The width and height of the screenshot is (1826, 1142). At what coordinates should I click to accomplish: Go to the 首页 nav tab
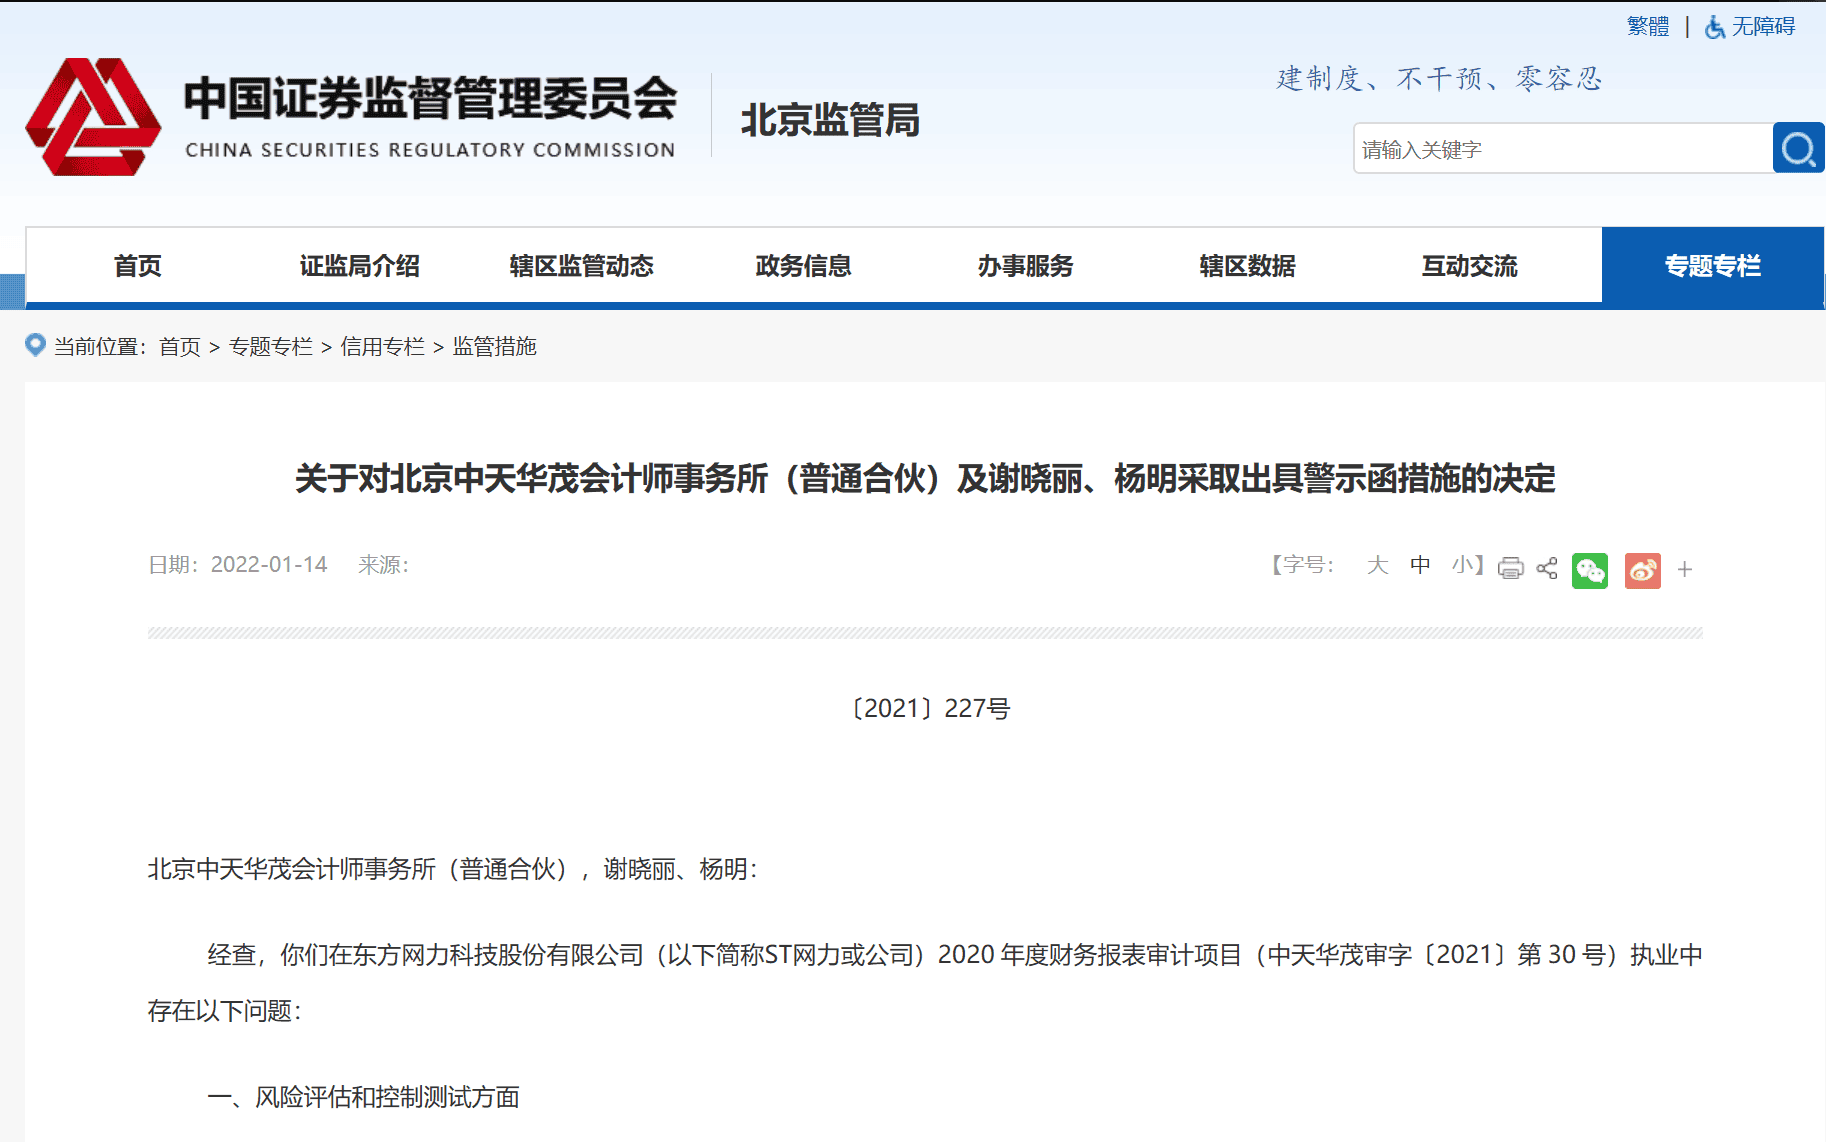point(137,266)
